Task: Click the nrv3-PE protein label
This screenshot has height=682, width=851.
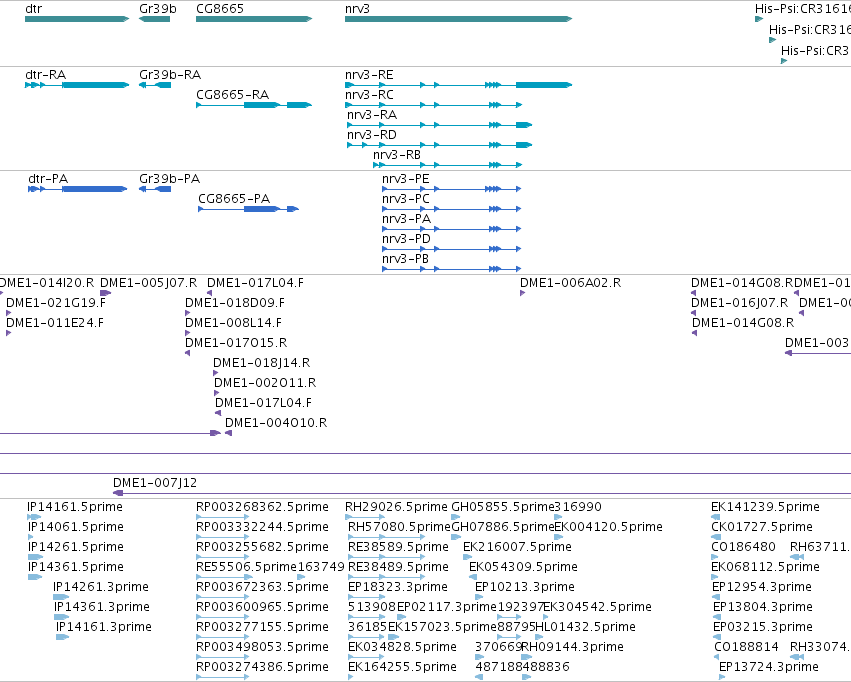Action: (x=405, y=179)
